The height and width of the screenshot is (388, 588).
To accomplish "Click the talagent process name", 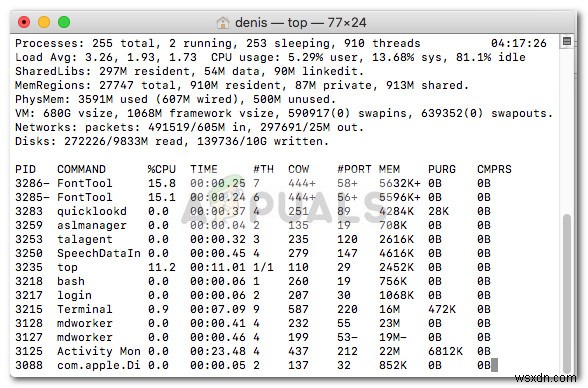I will [85, 239].
